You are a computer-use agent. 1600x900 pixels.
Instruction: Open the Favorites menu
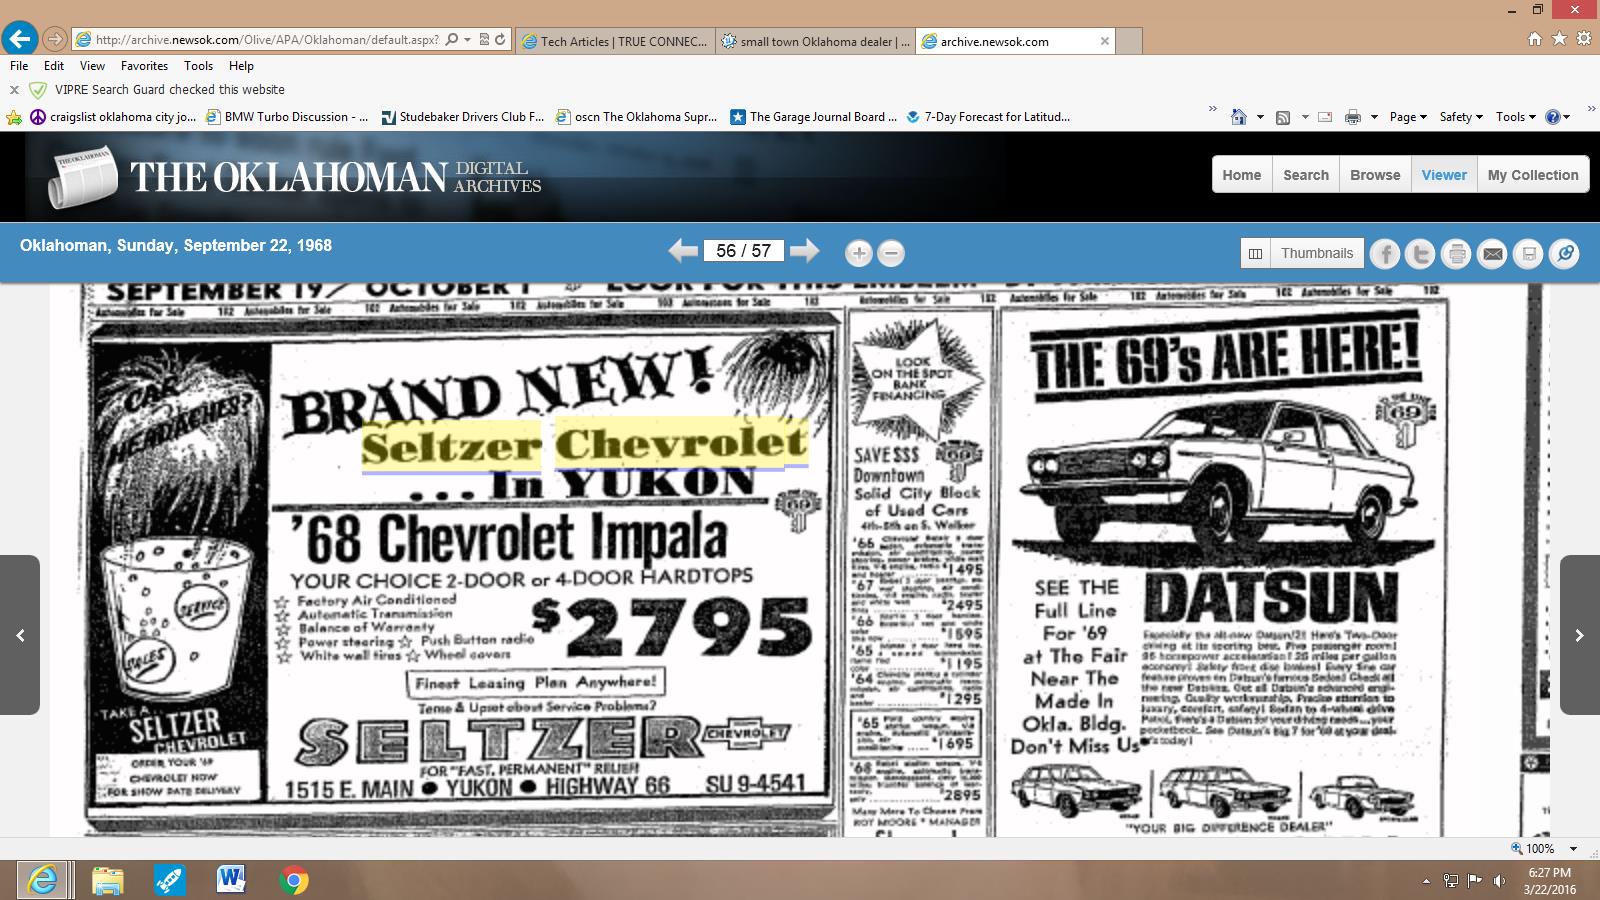144,66
